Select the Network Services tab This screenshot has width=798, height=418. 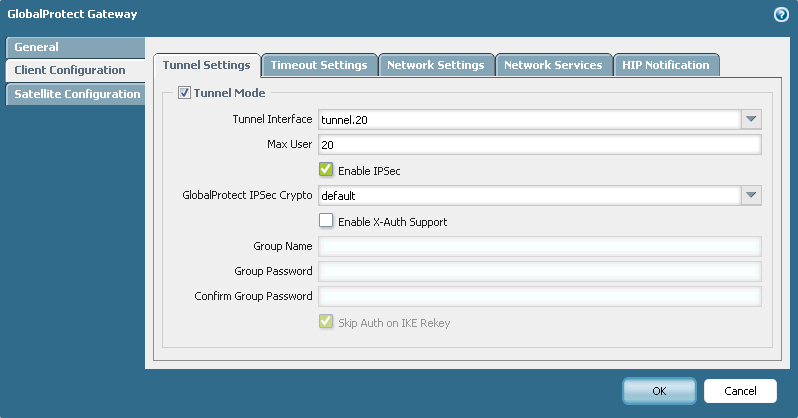[x=552, y=65]
